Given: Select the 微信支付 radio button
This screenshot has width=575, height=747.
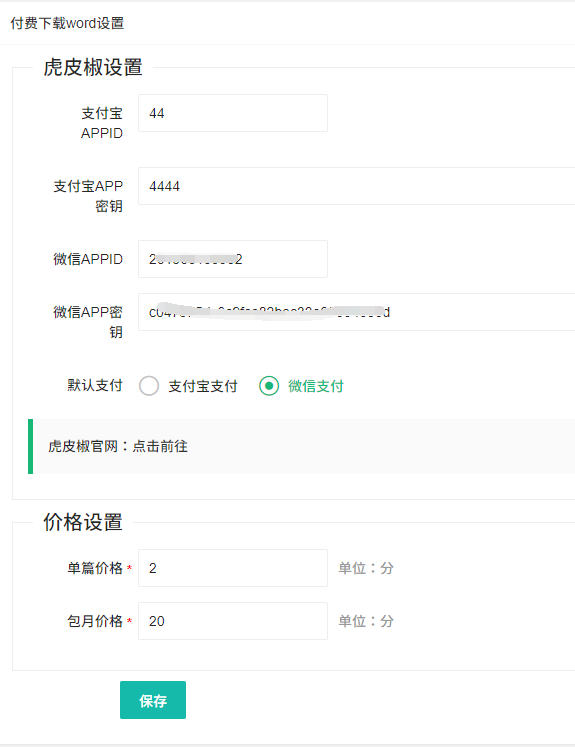Looking at the screenshot, I should 269,386.
